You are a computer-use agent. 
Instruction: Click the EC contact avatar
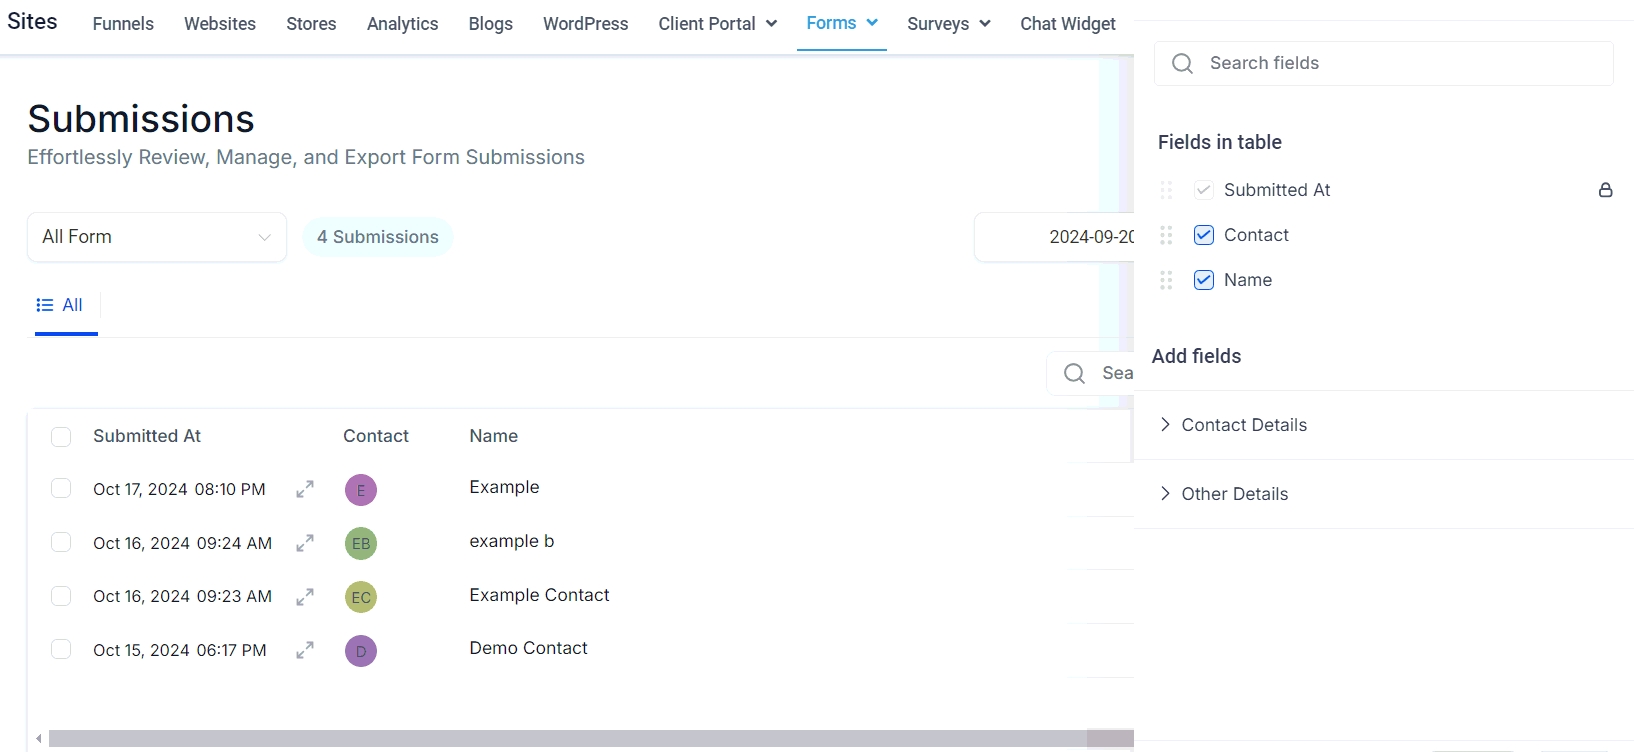(361, 597)
